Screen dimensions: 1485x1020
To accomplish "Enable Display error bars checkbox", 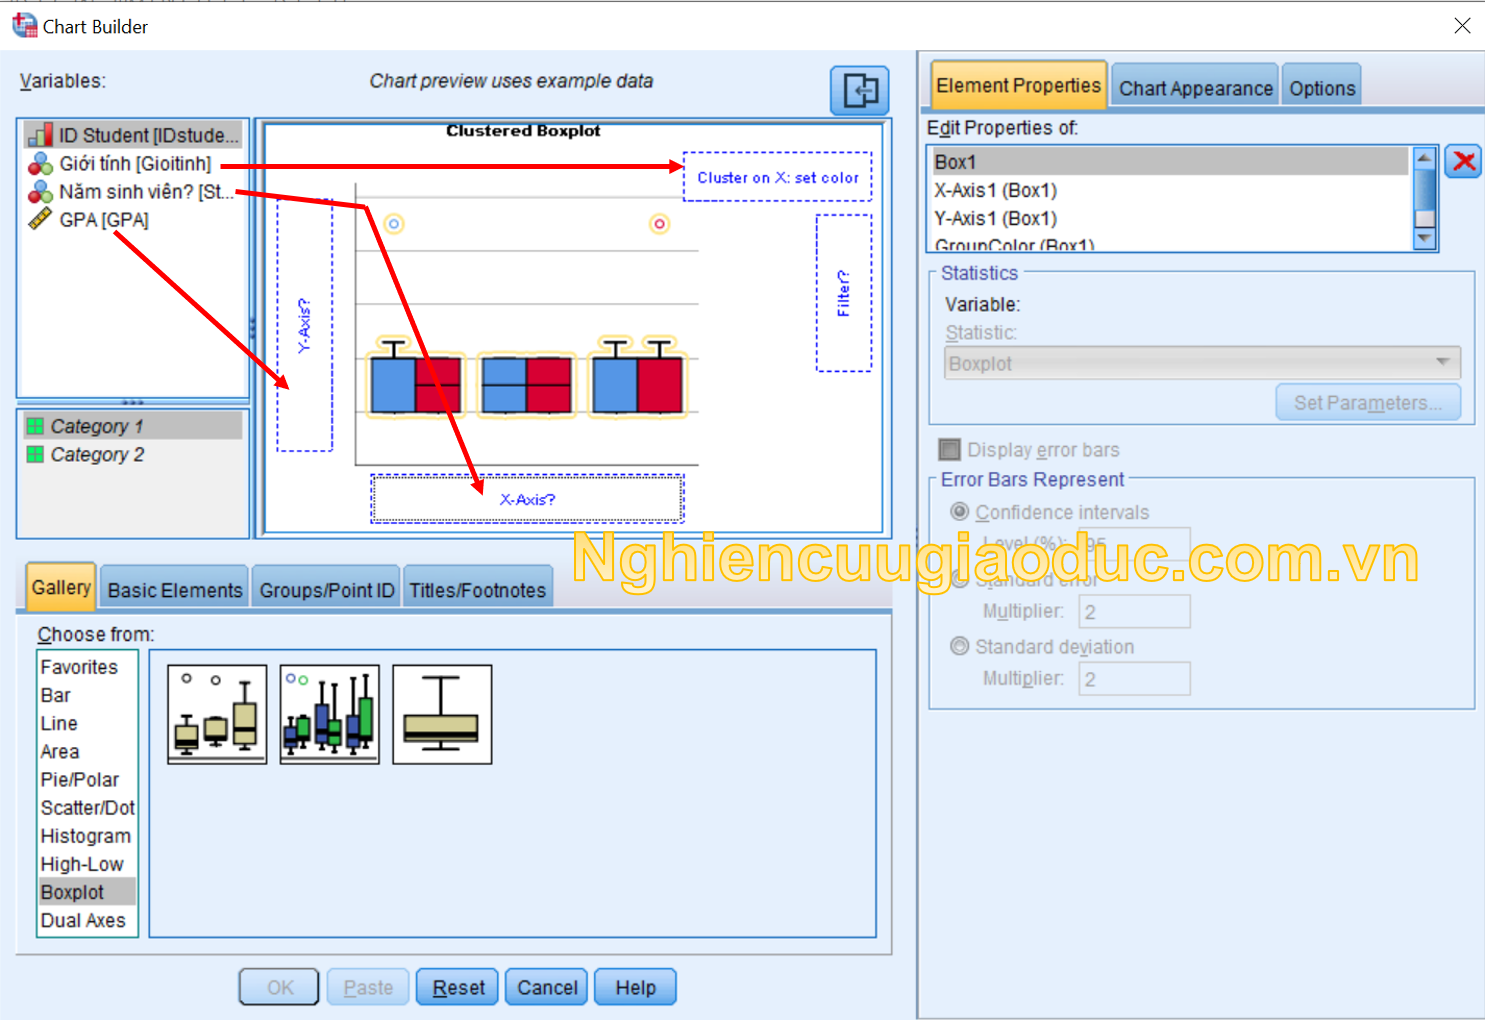I will [950, 450].
